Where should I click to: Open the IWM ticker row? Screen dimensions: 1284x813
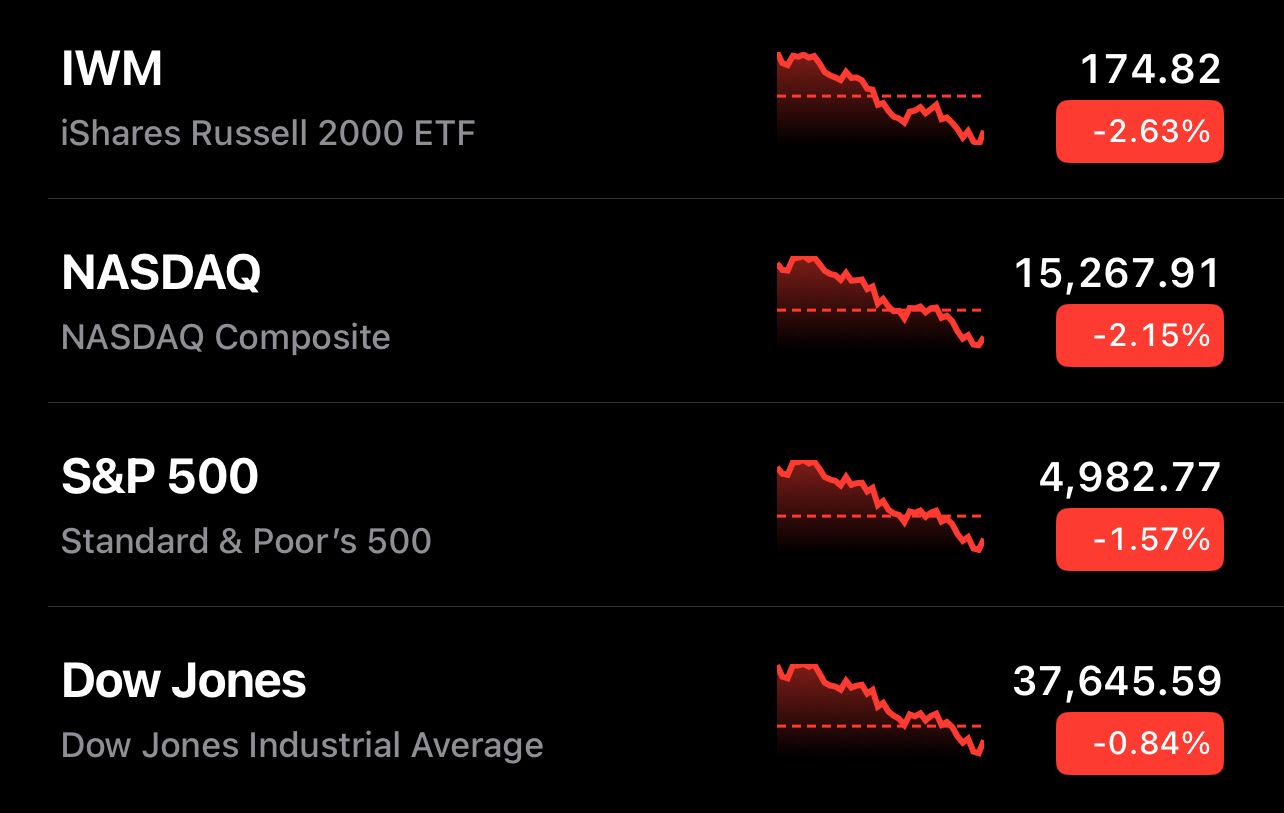(x=642, y=99)
